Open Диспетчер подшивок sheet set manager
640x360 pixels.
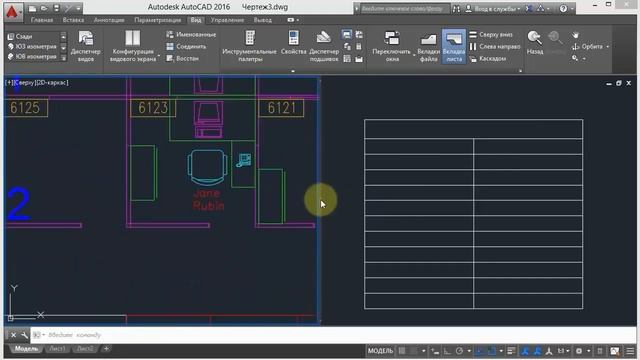(x=324, y=46)
